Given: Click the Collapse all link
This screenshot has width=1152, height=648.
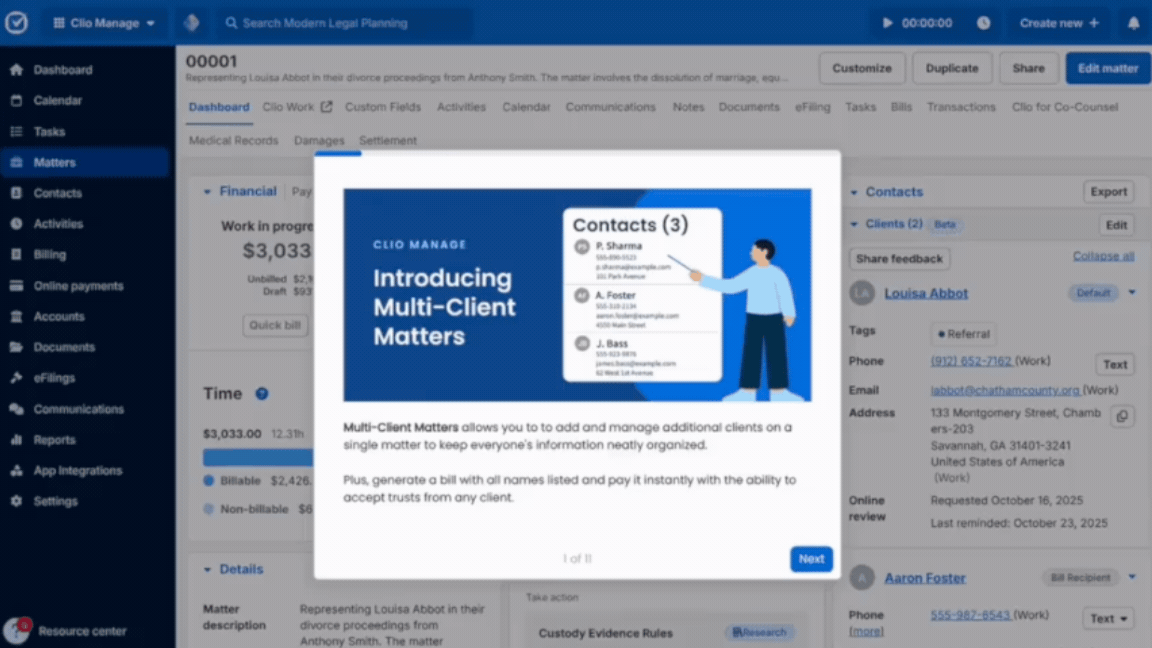Looking at the screenshot, I should click(1103, 256).
